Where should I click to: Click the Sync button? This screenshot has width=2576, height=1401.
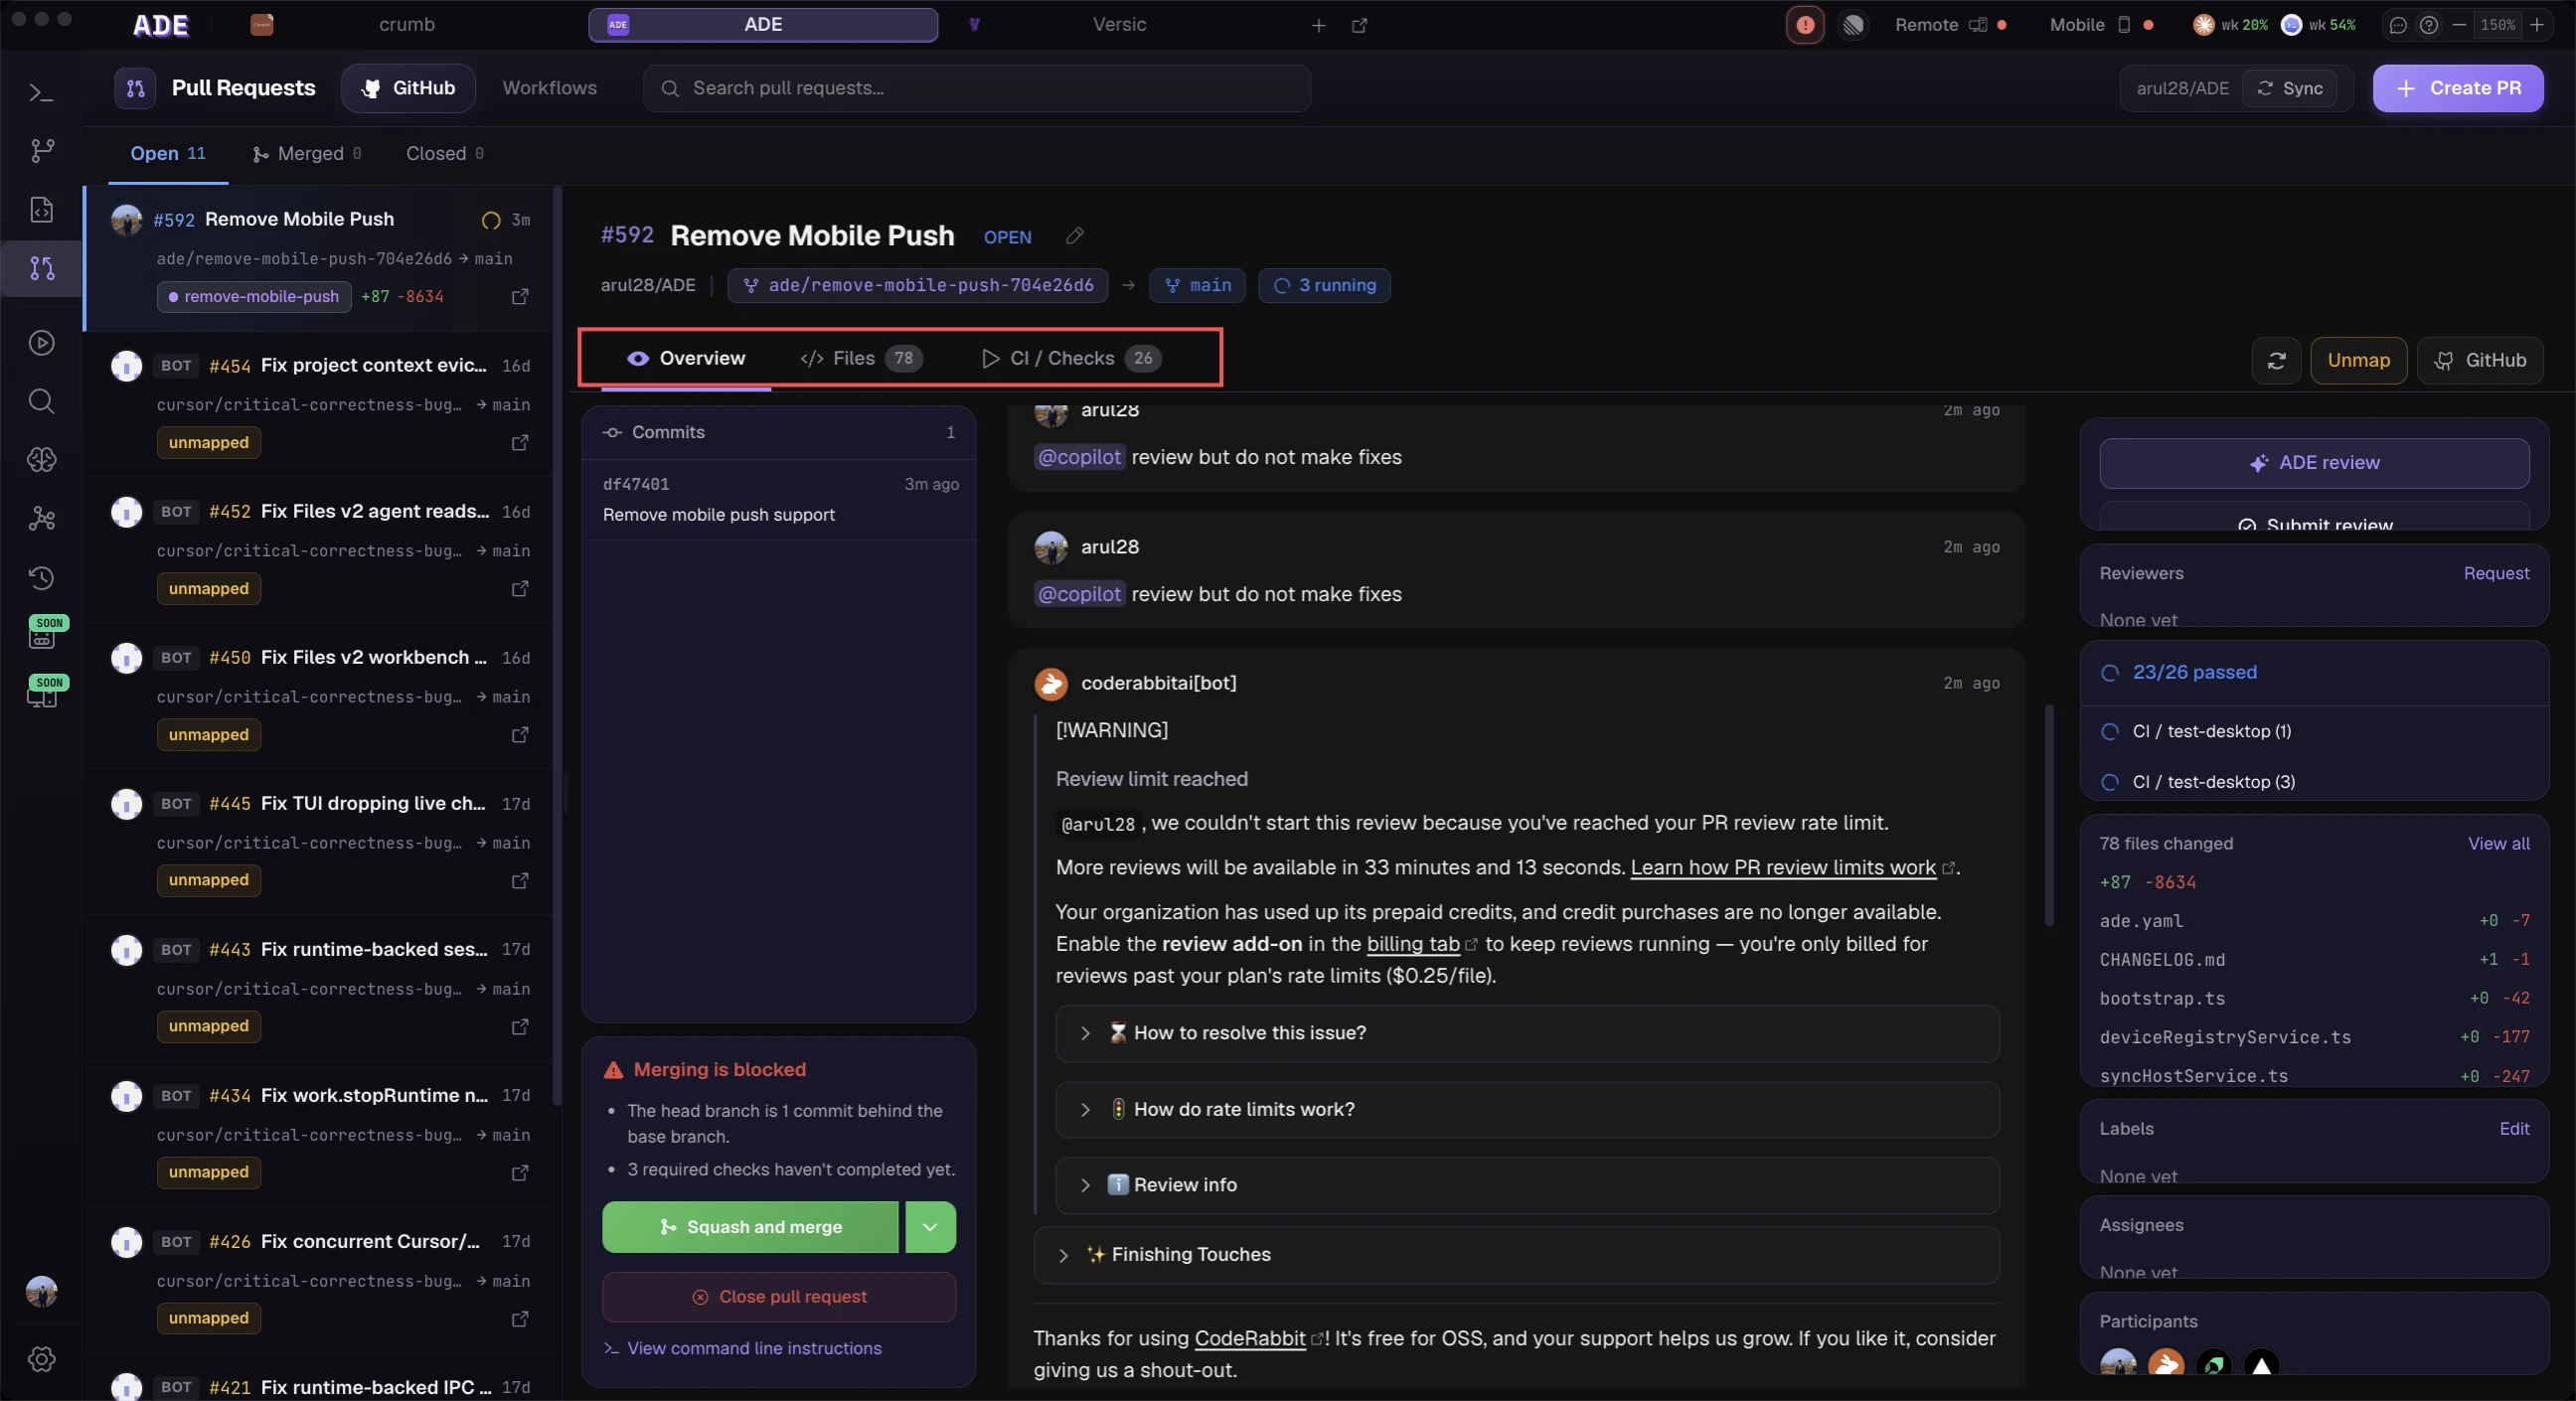[x=2289, y=88]
